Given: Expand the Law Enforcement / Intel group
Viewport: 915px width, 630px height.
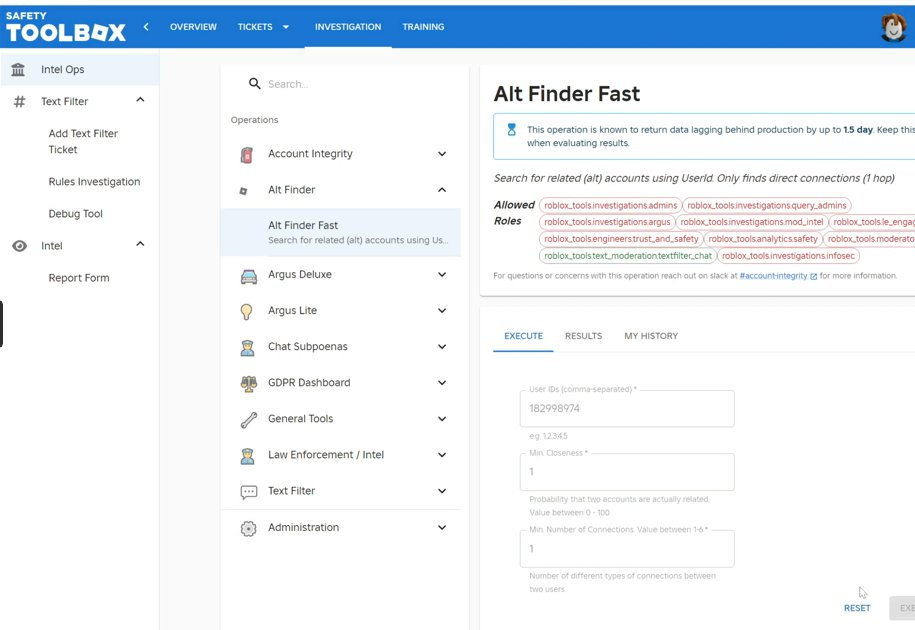Looking at the screenshot, I should pos(442,455).
